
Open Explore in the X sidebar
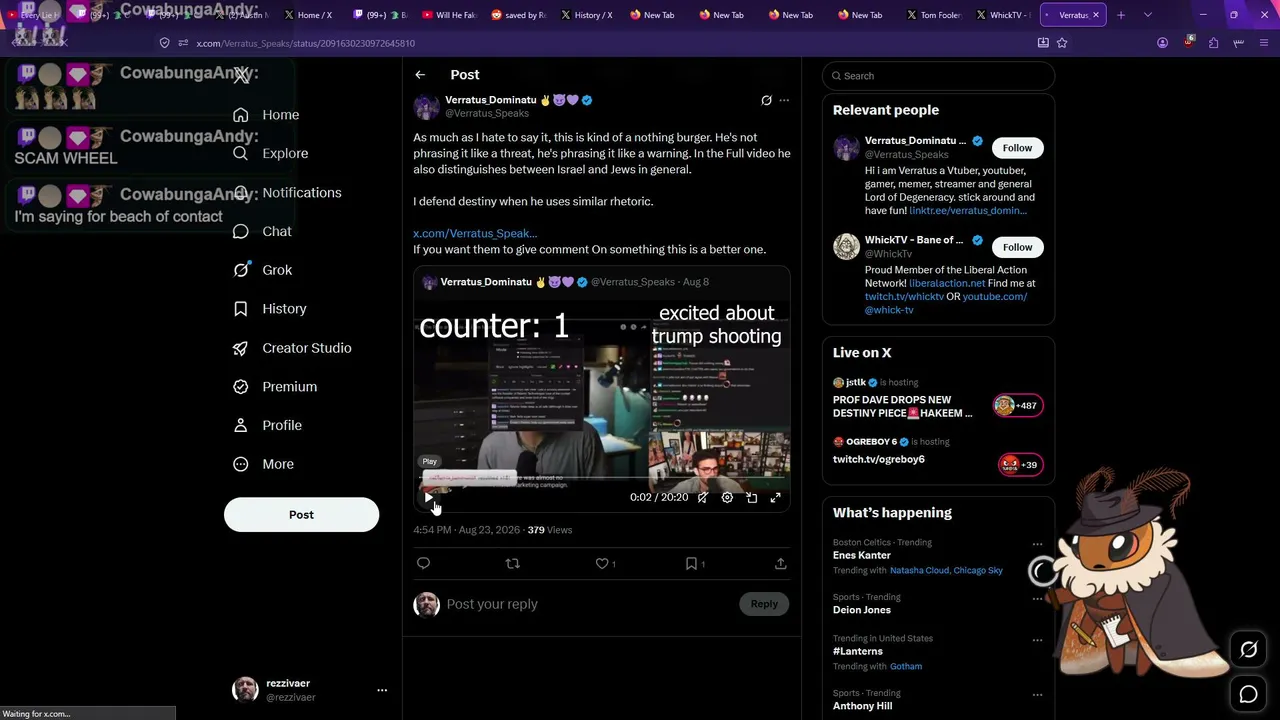click(270, 154)
